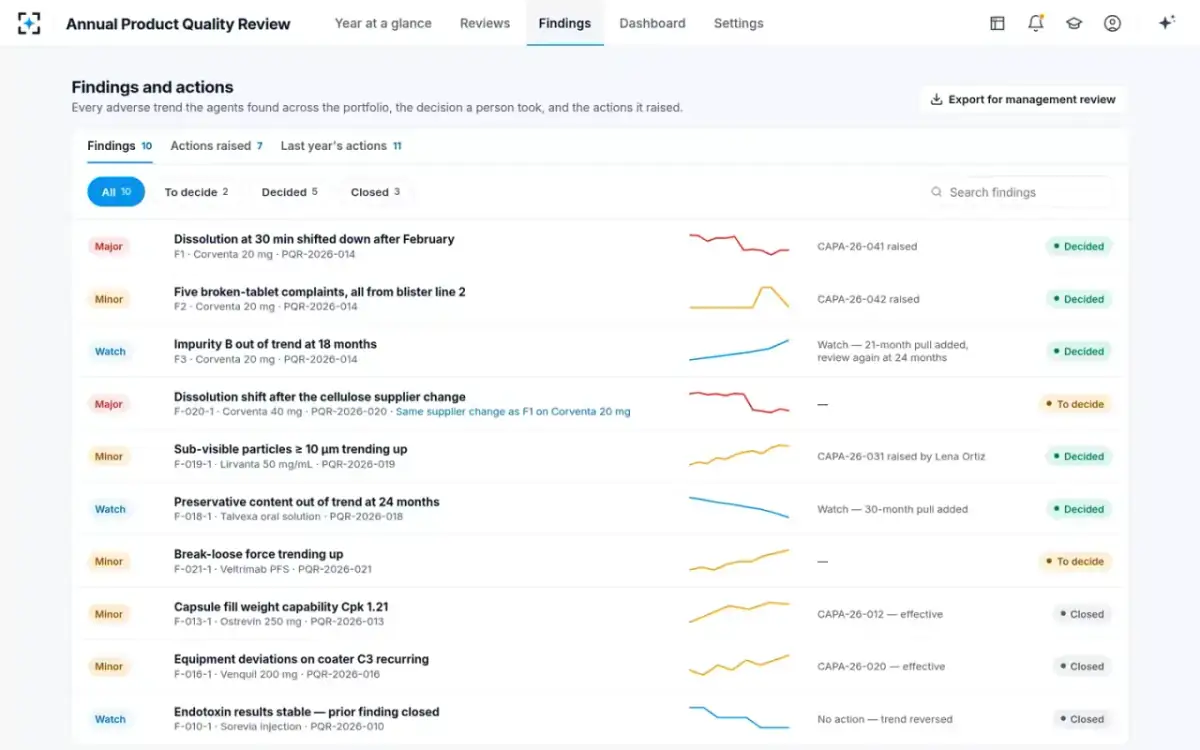Click Major badge on F-020-1 row

109,404
